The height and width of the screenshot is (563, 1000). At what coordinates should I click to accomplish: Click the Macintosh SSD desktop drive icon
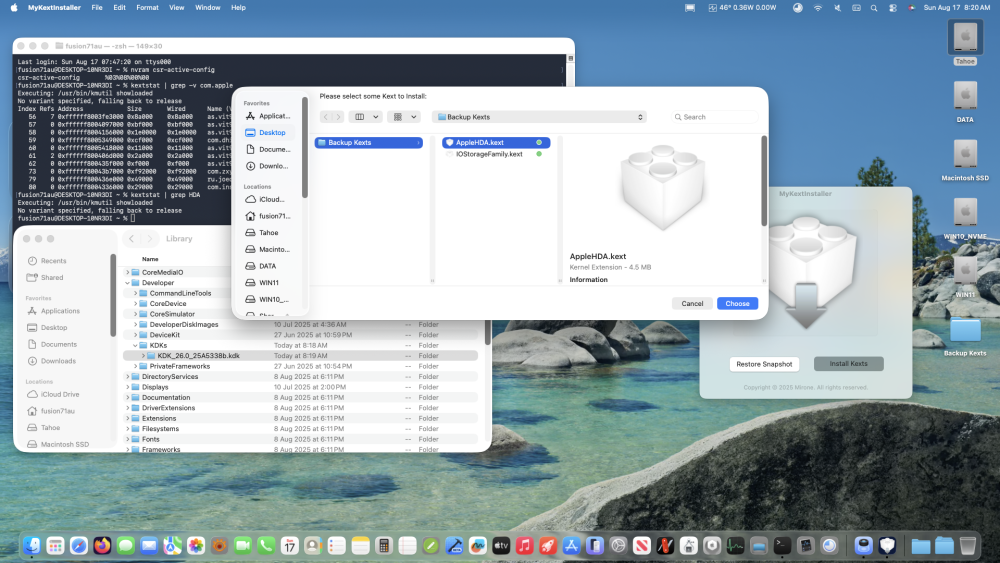click(965, 159)
